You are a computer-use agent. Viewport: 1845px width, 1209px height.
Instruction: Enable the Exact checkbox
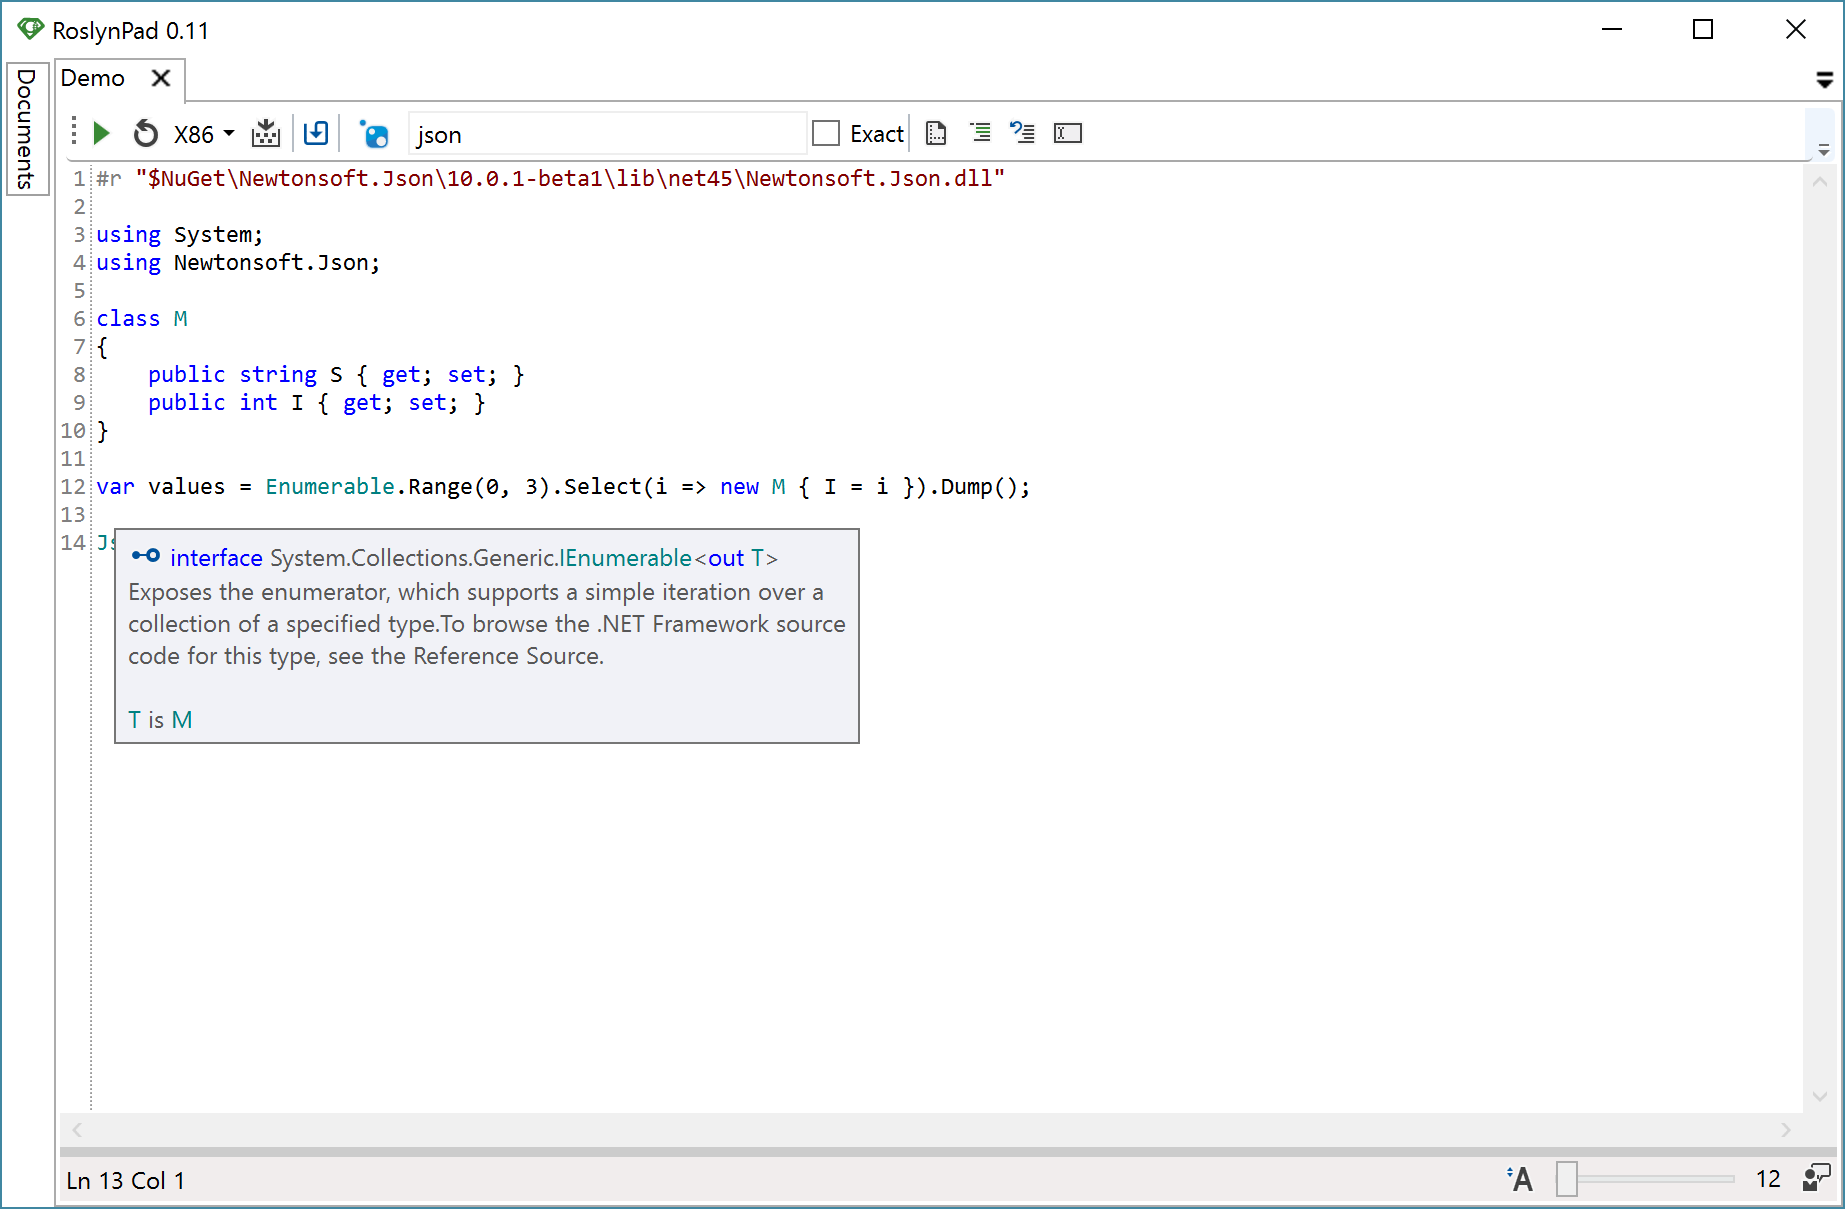point(826,133)
